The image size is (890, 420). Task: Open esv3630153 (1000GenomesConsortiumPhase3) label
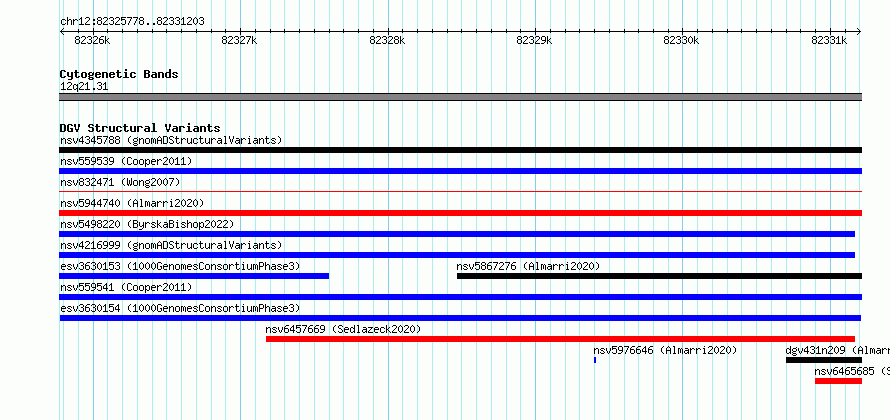coord(180,266)
